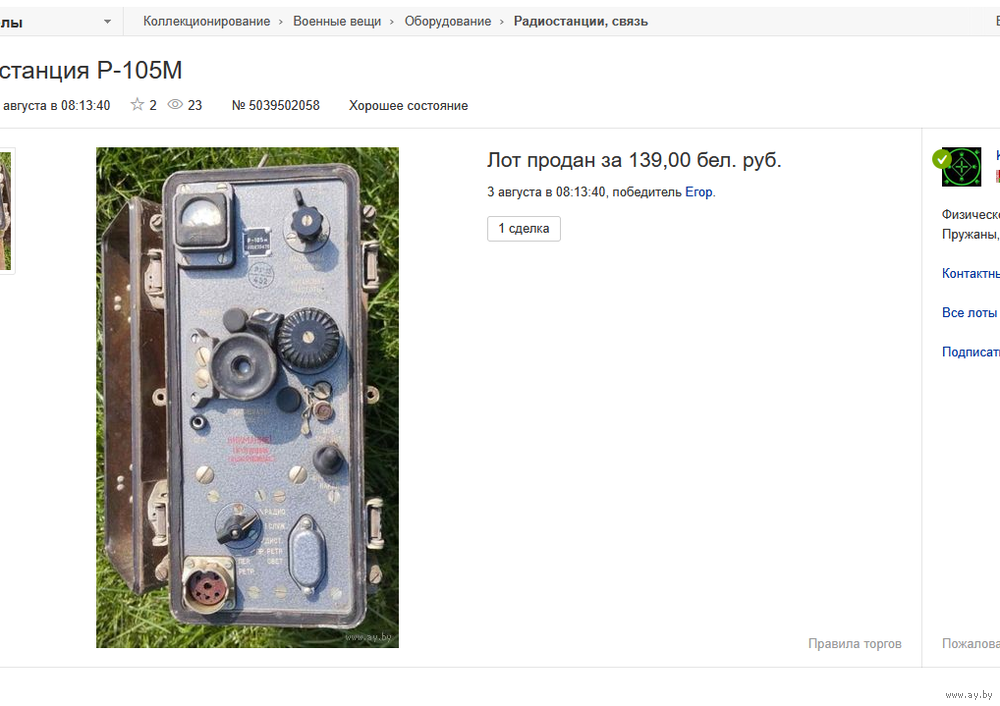Image resolution: width=1000 pixels, height=706 pixels.
Task: Open the Коллекционирование breadcrumb
Action: [x=207, y=21]
